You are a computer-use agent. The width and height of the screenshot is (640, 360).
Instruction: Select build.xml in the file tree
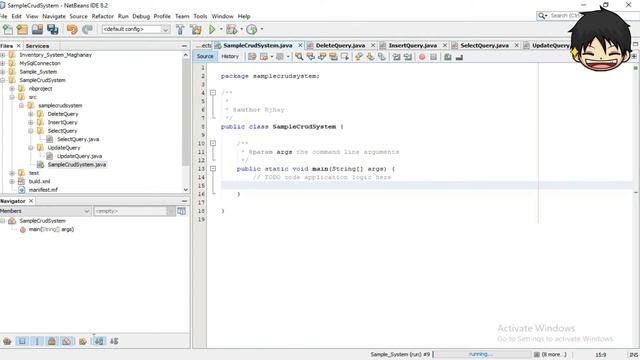click(x=40, y=181)
